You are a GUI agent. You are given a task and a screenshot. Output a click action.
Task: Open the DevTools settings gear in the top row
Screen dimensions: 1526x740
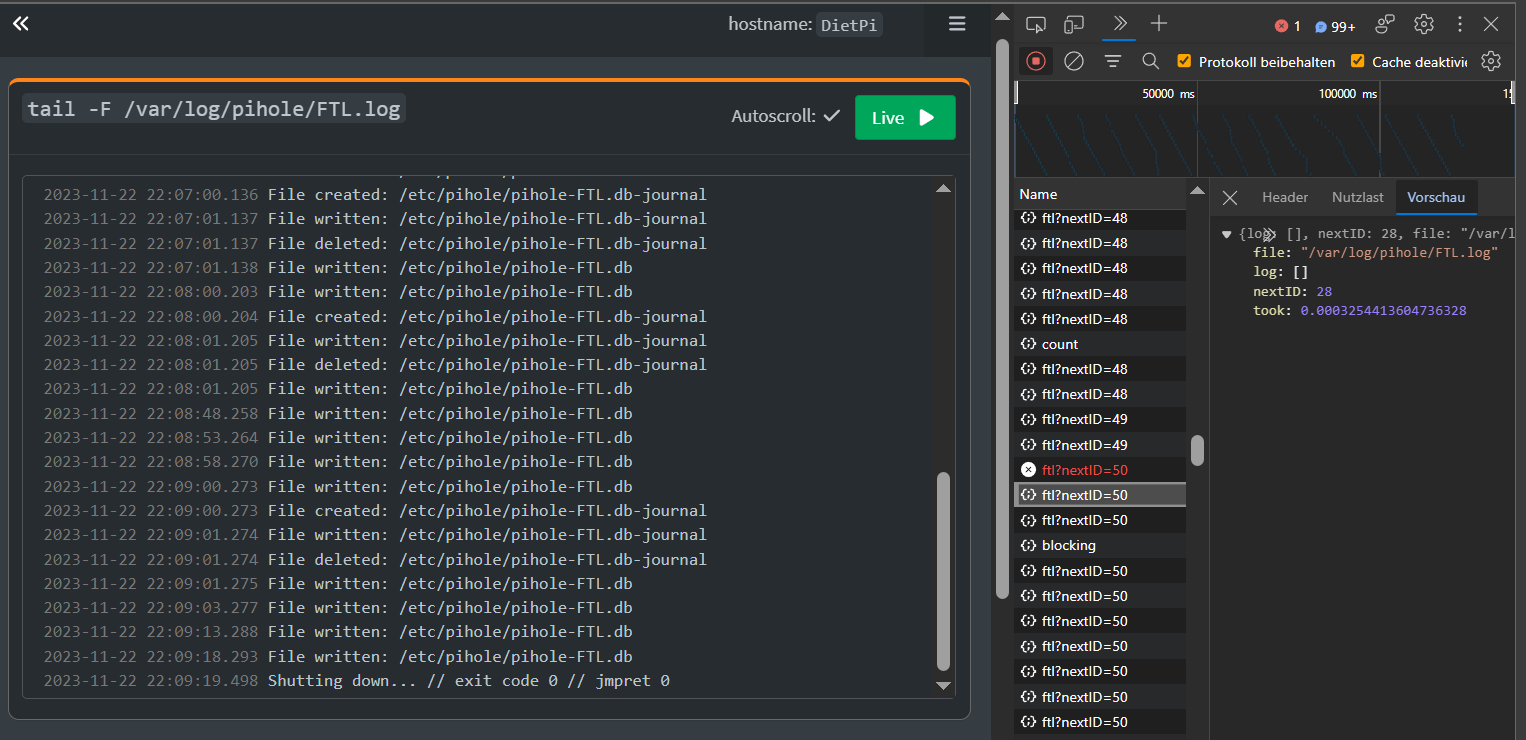pos(1424,24)
